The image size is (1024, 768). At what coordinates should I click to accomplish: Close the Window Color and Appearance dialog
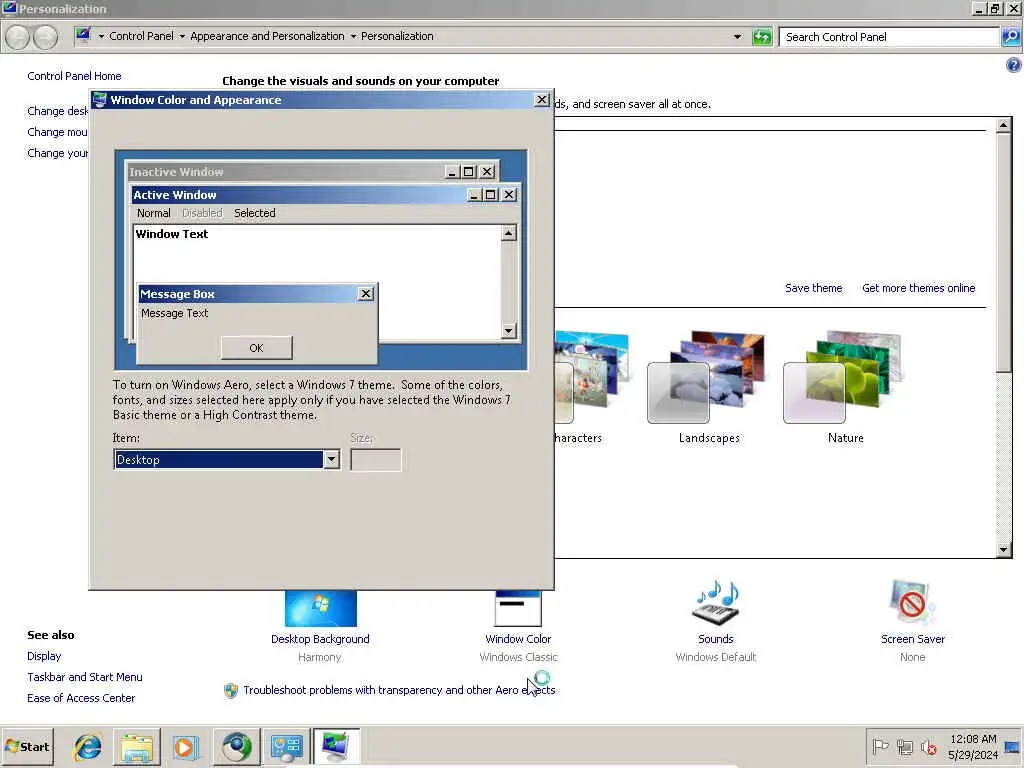click(542, 99)
